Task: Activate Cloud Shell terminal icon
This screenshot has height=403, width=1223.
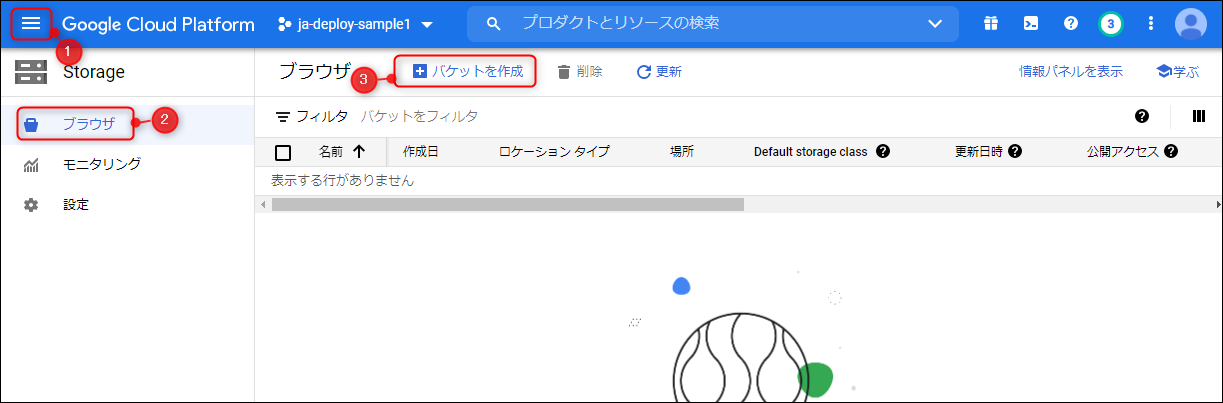Action: [x=1030, y=23]
